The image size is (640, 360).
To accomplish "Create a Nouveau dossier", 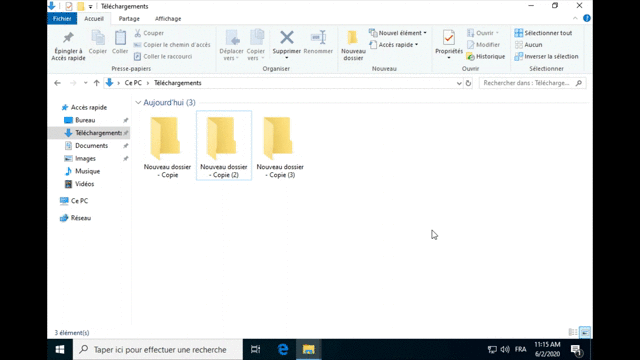I will point(353,45).
